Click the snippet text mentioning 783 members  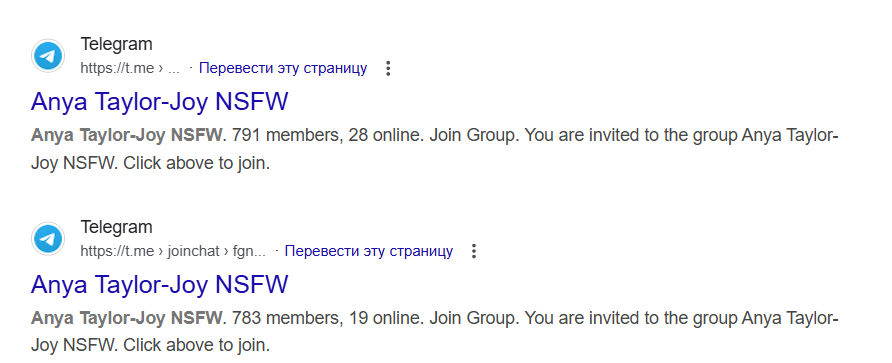tap(435, 332)
